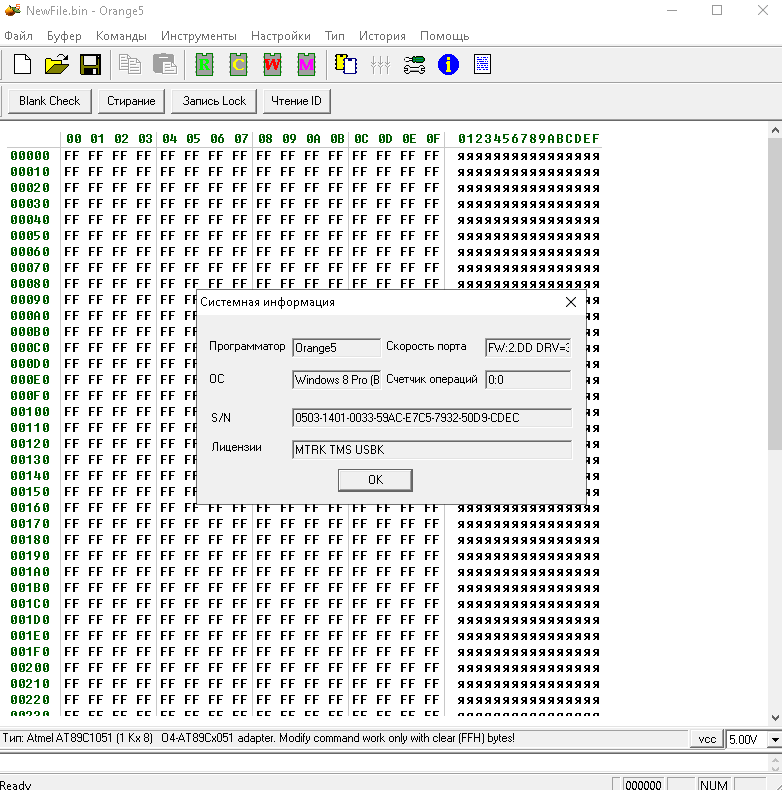Click the red W write chip icon
Screen dimensions: 782x790
pyautogui.click(x=272, y=65)
